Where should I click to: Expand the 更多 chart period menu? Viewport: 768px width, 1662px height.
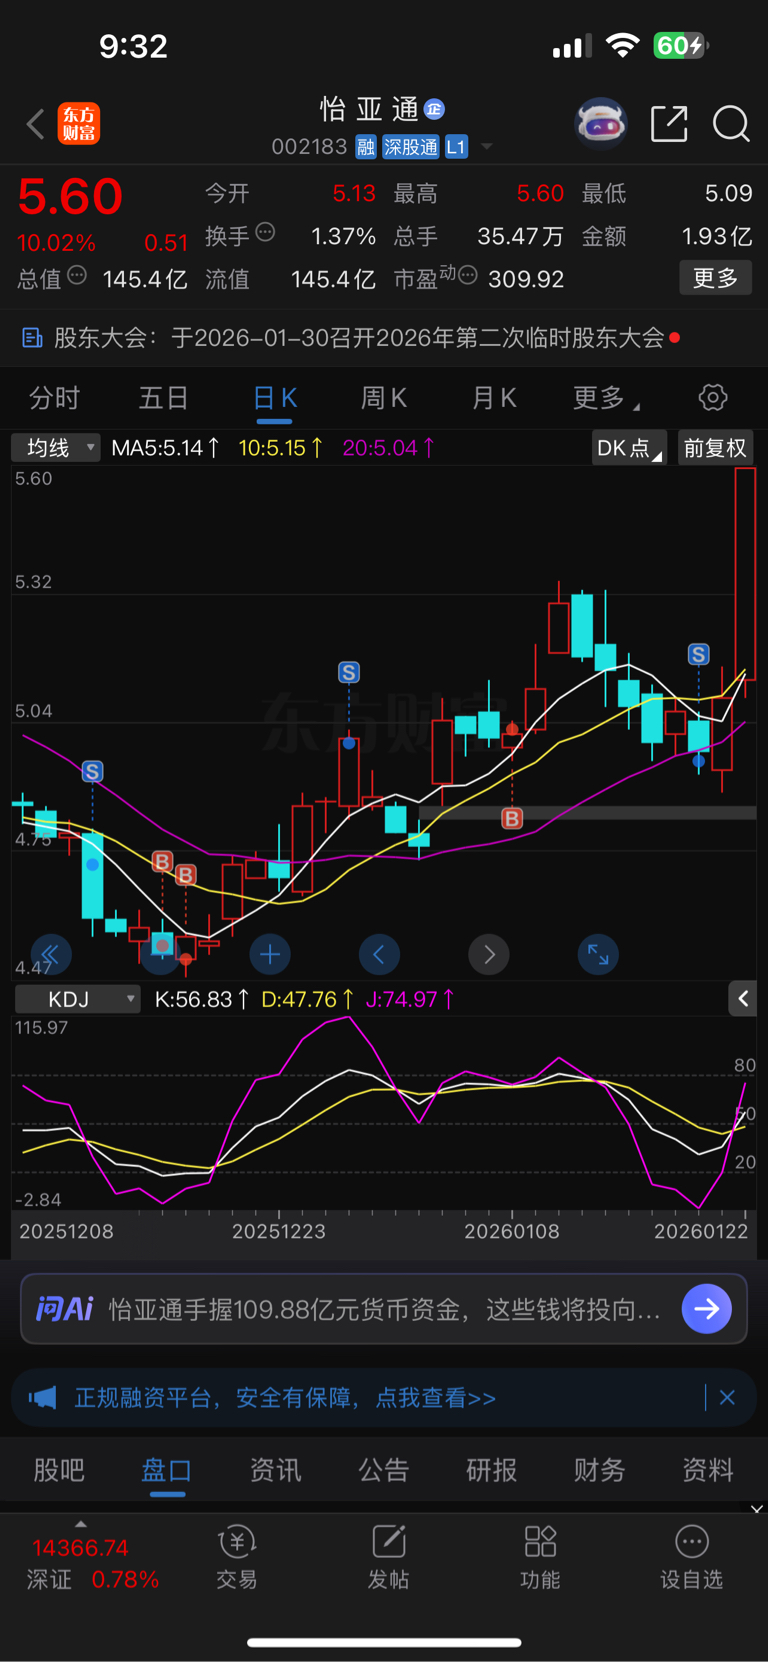click(x=605, y=398)
